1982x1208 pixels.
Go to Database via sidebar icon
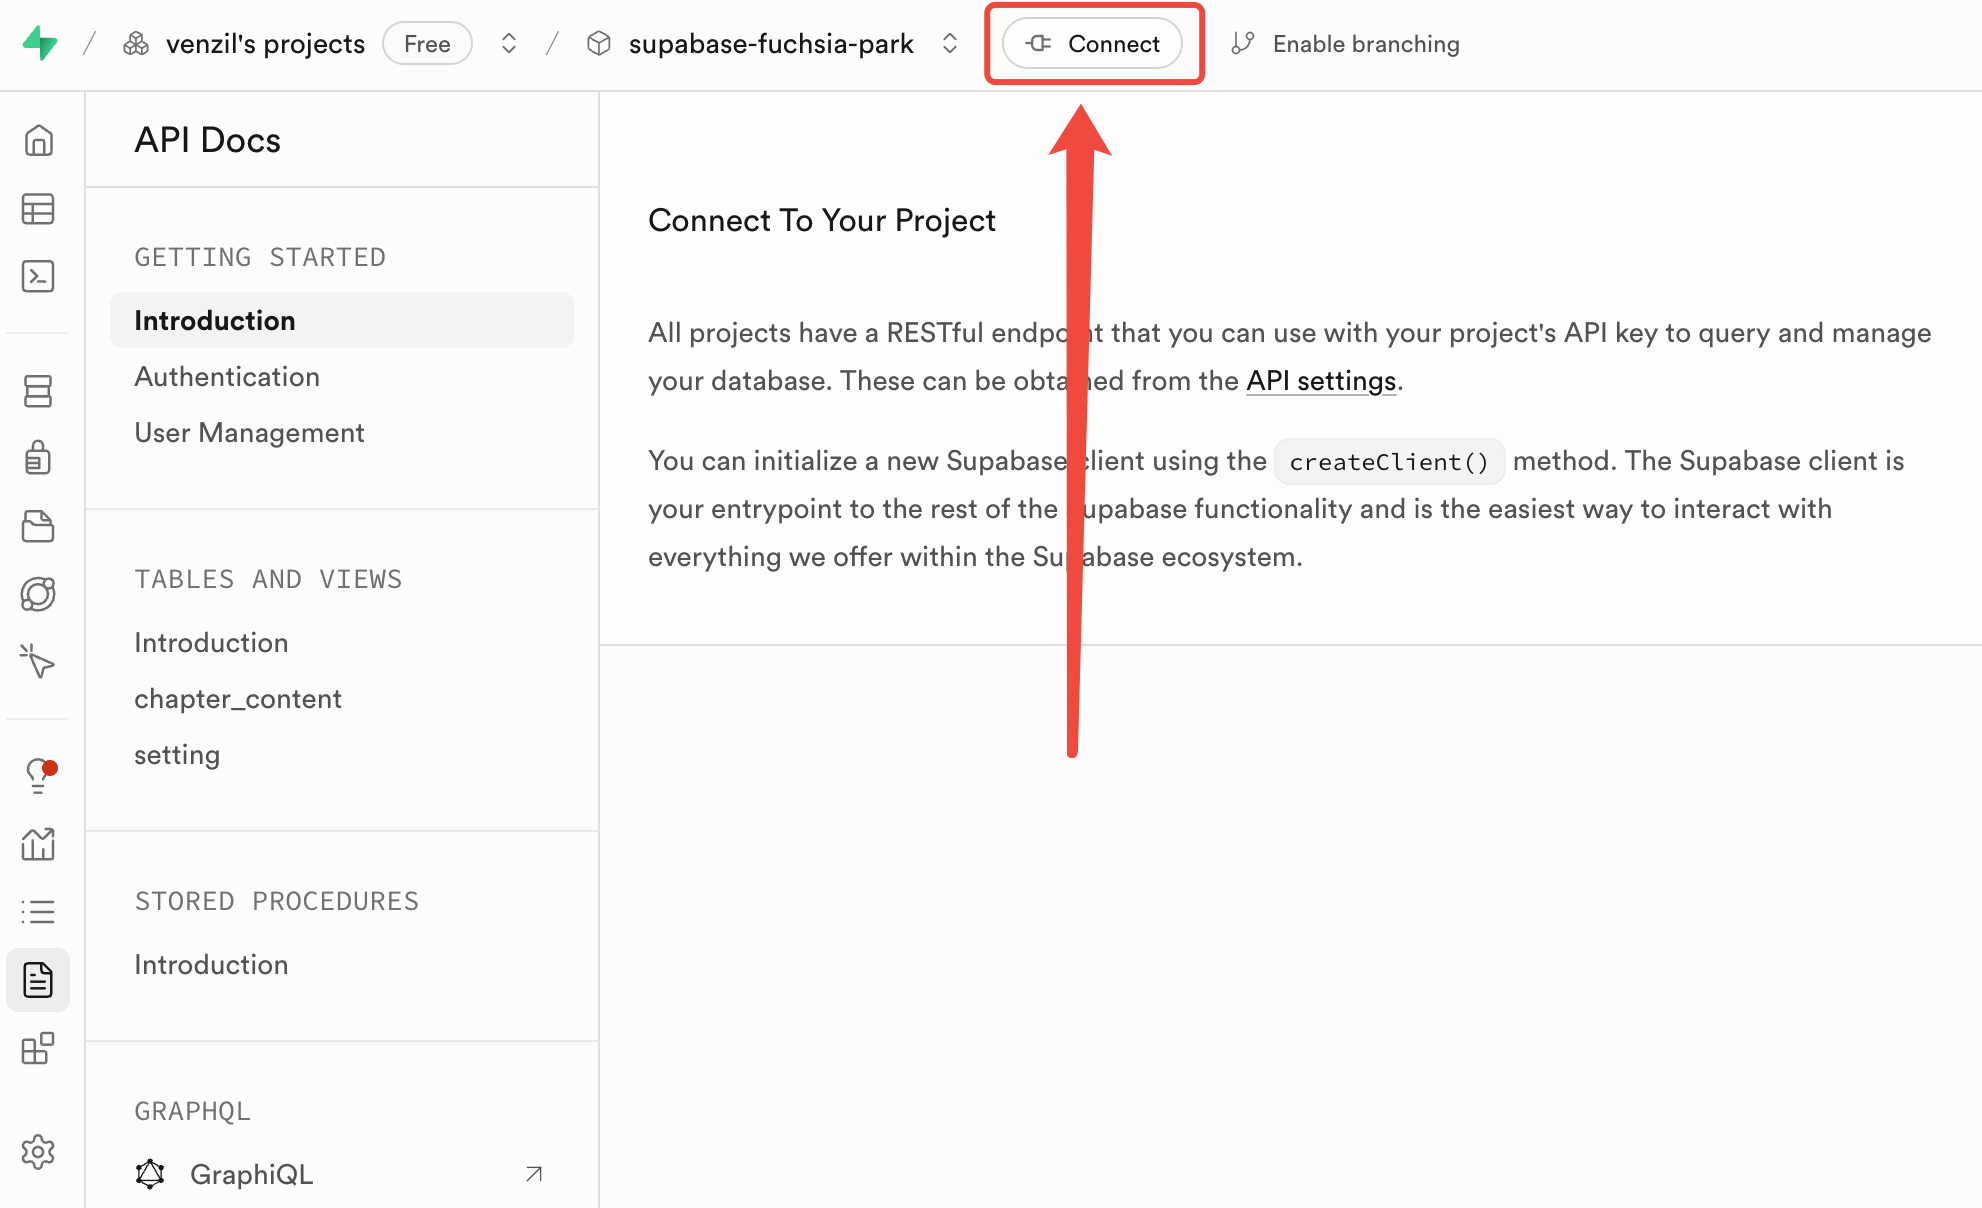(x=38, y=391)
